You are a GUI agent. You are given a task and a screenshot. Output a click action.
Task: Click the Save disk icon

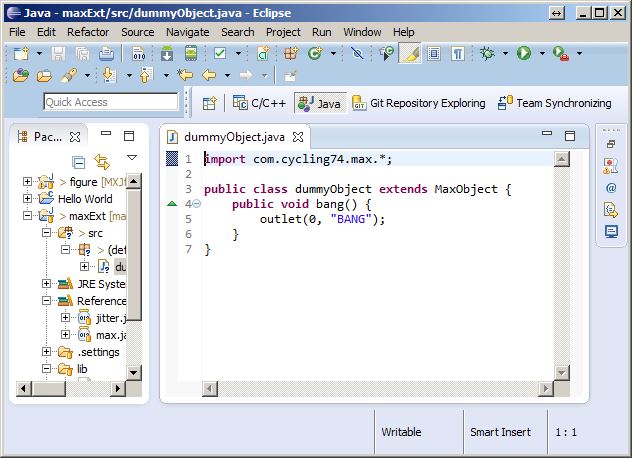[x=58, y=53]
